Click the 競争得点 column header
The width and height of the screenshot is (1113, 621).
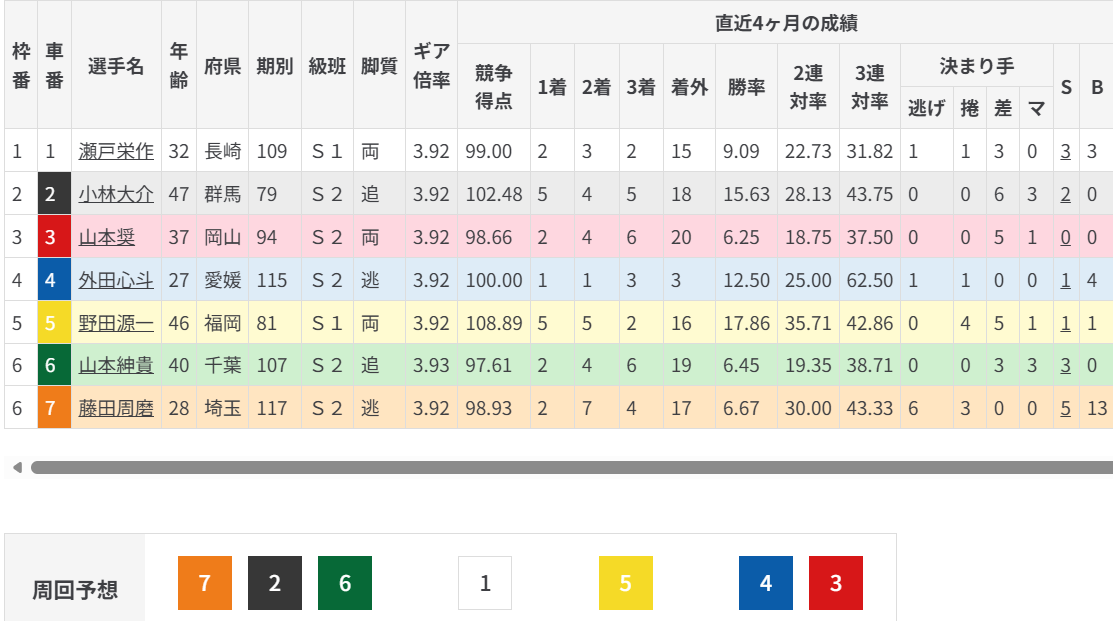point(493,86)
